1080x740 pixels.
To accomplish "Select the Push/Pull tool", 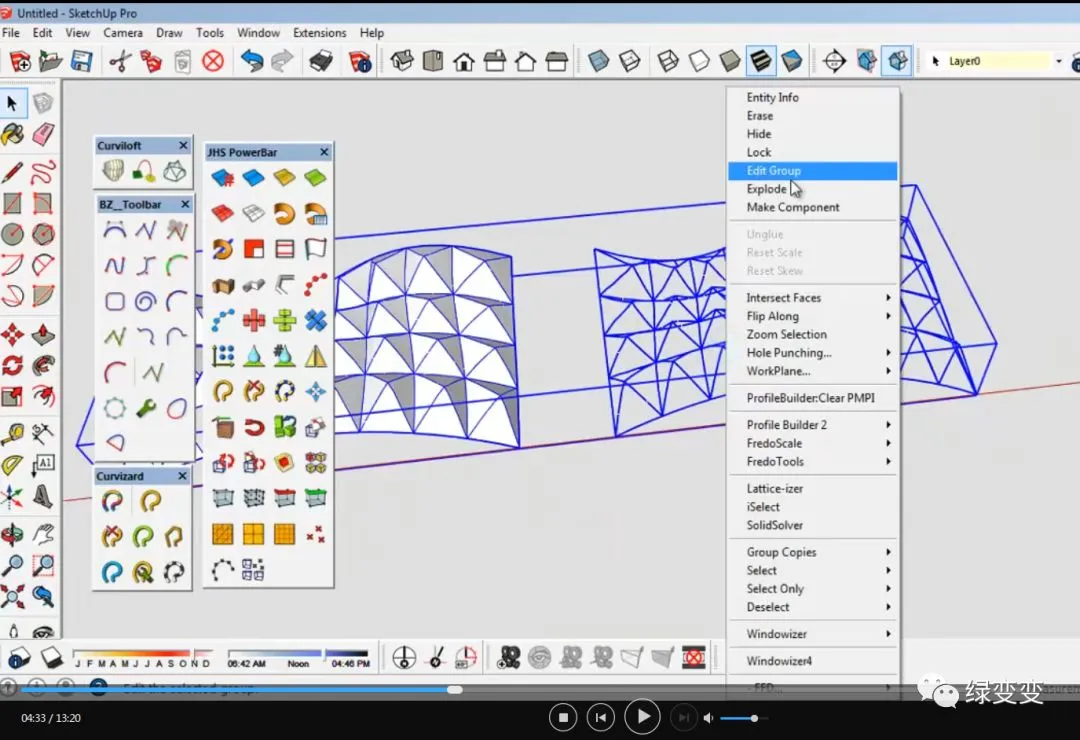I will click(43, 335).
